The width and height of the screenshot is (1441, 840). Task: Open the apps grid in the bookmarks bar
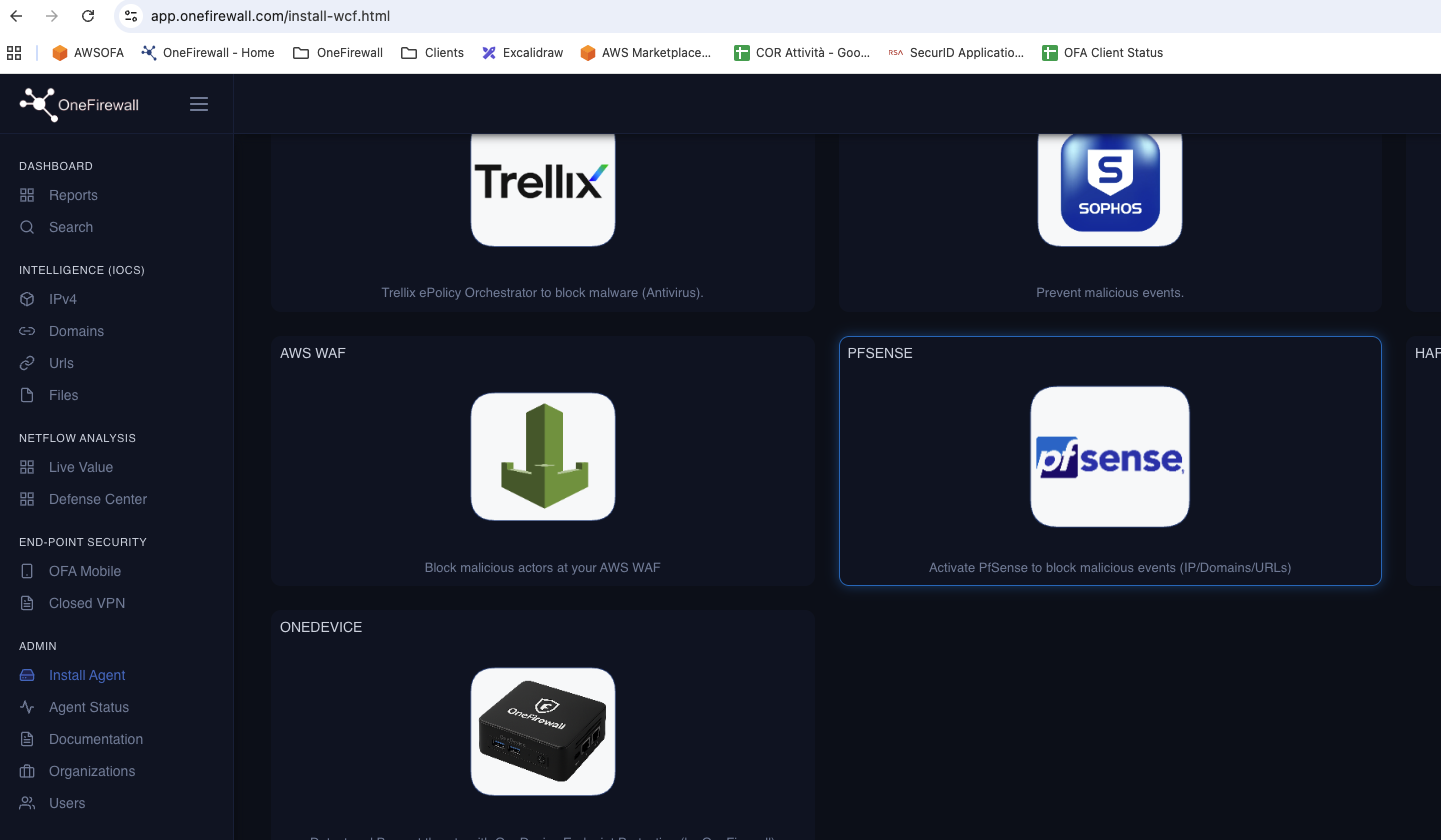14,52
